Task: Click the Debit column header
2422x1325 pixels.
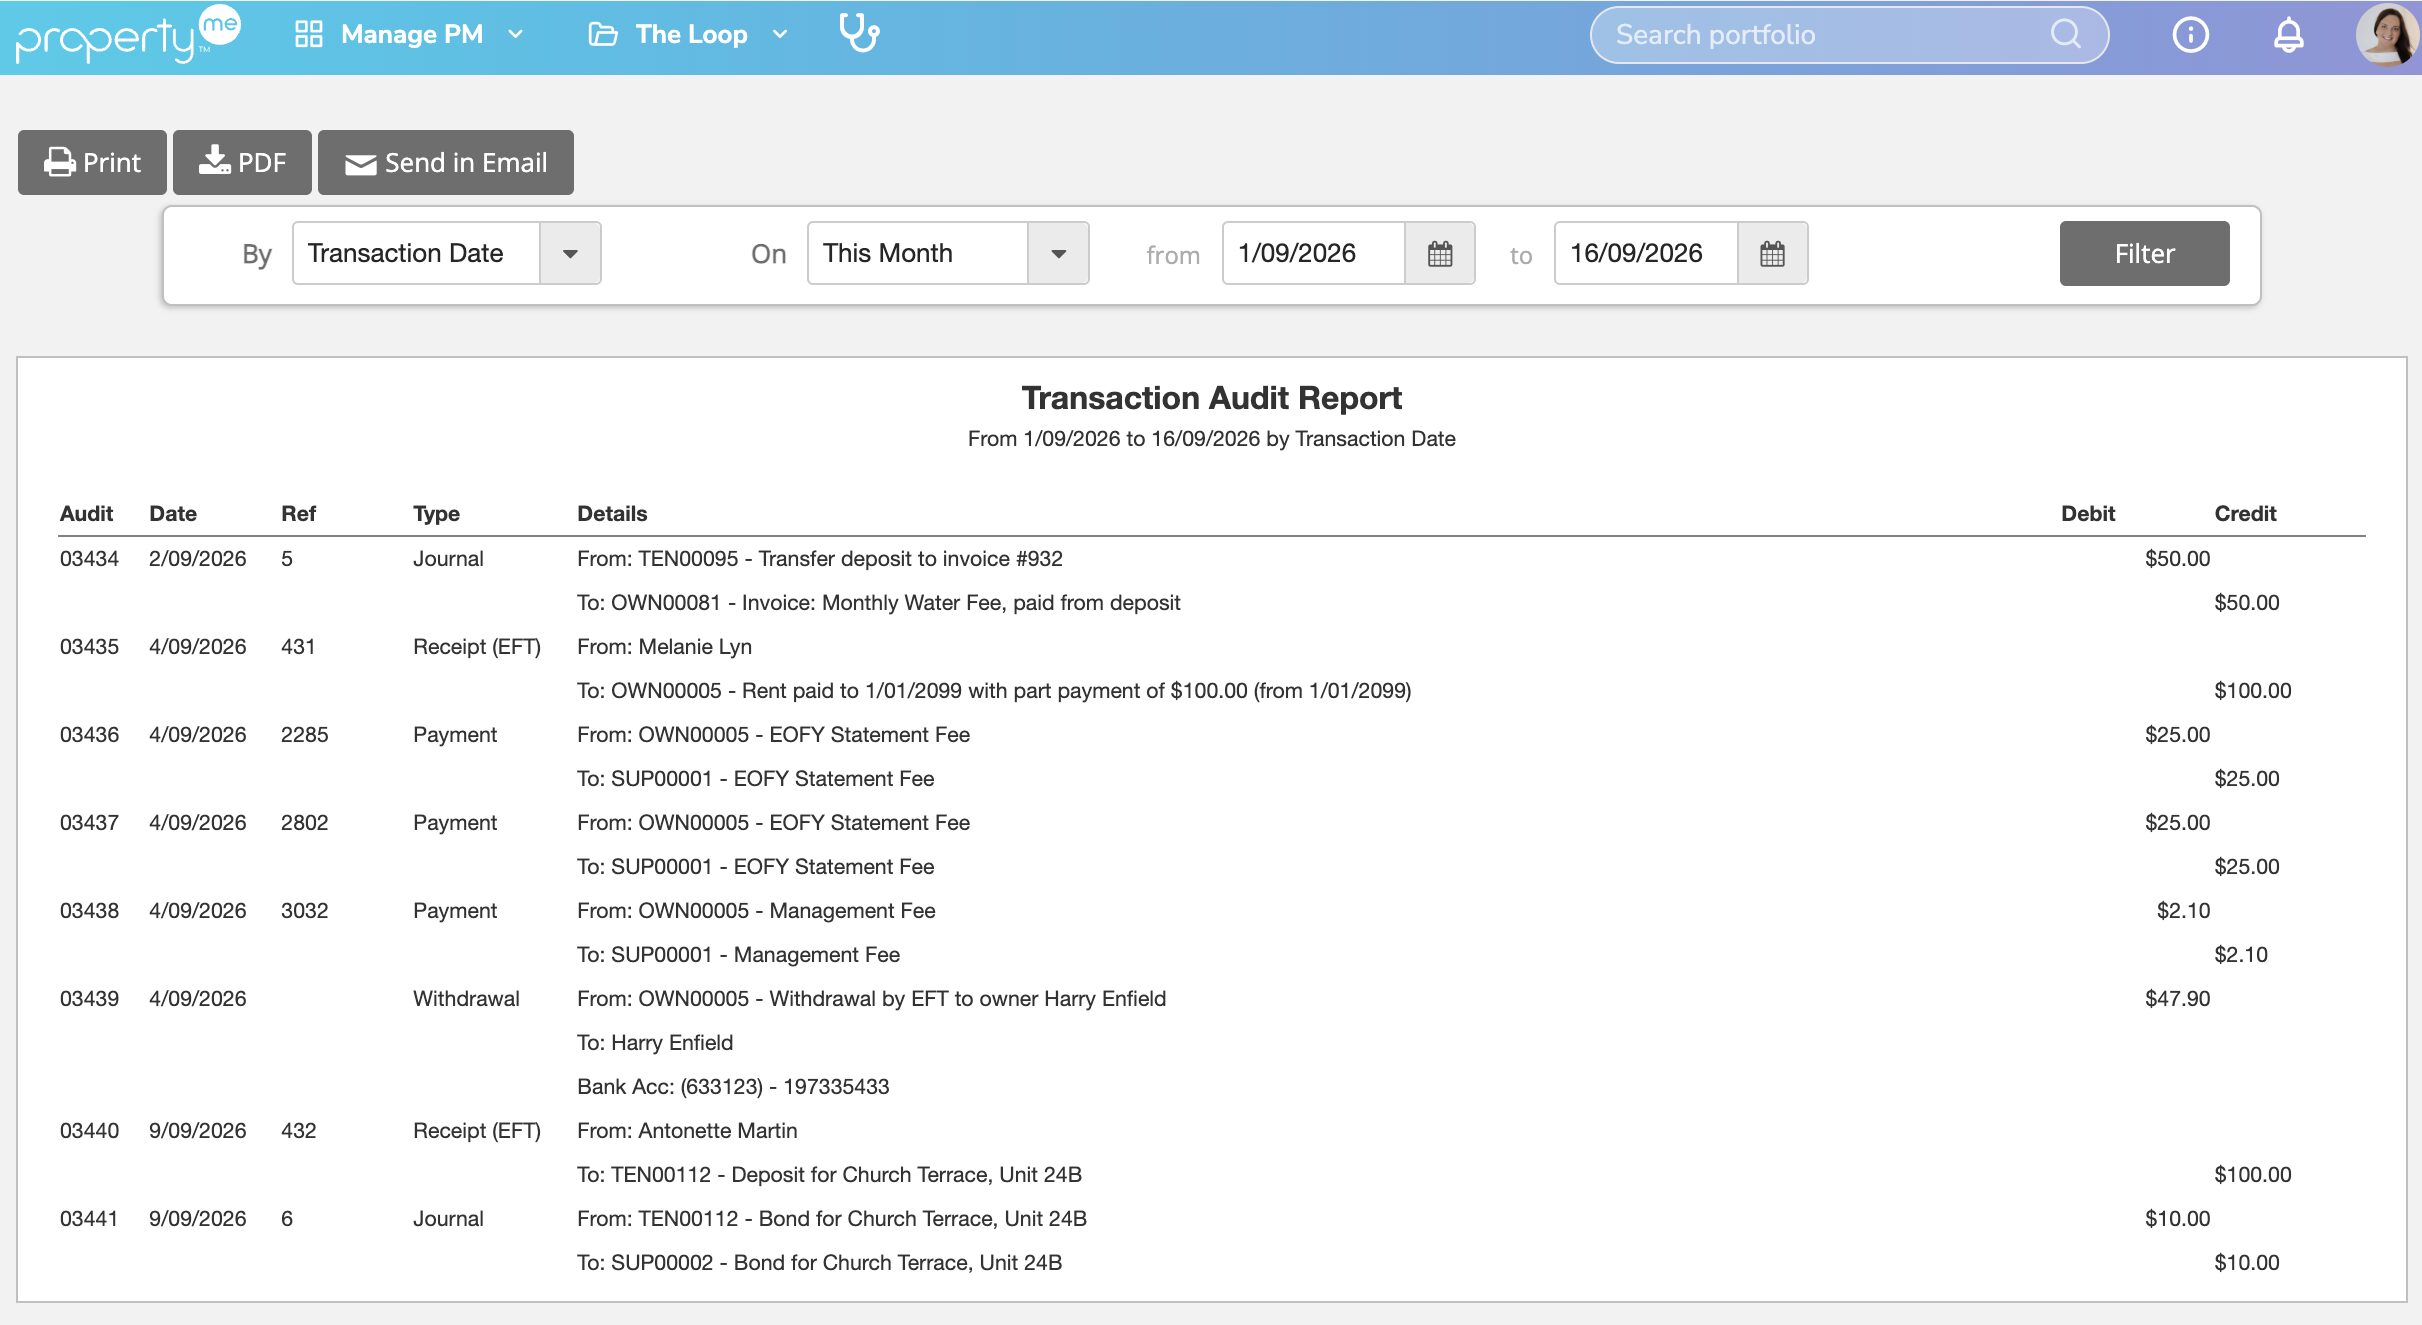Action: [x=2087, y=513]
